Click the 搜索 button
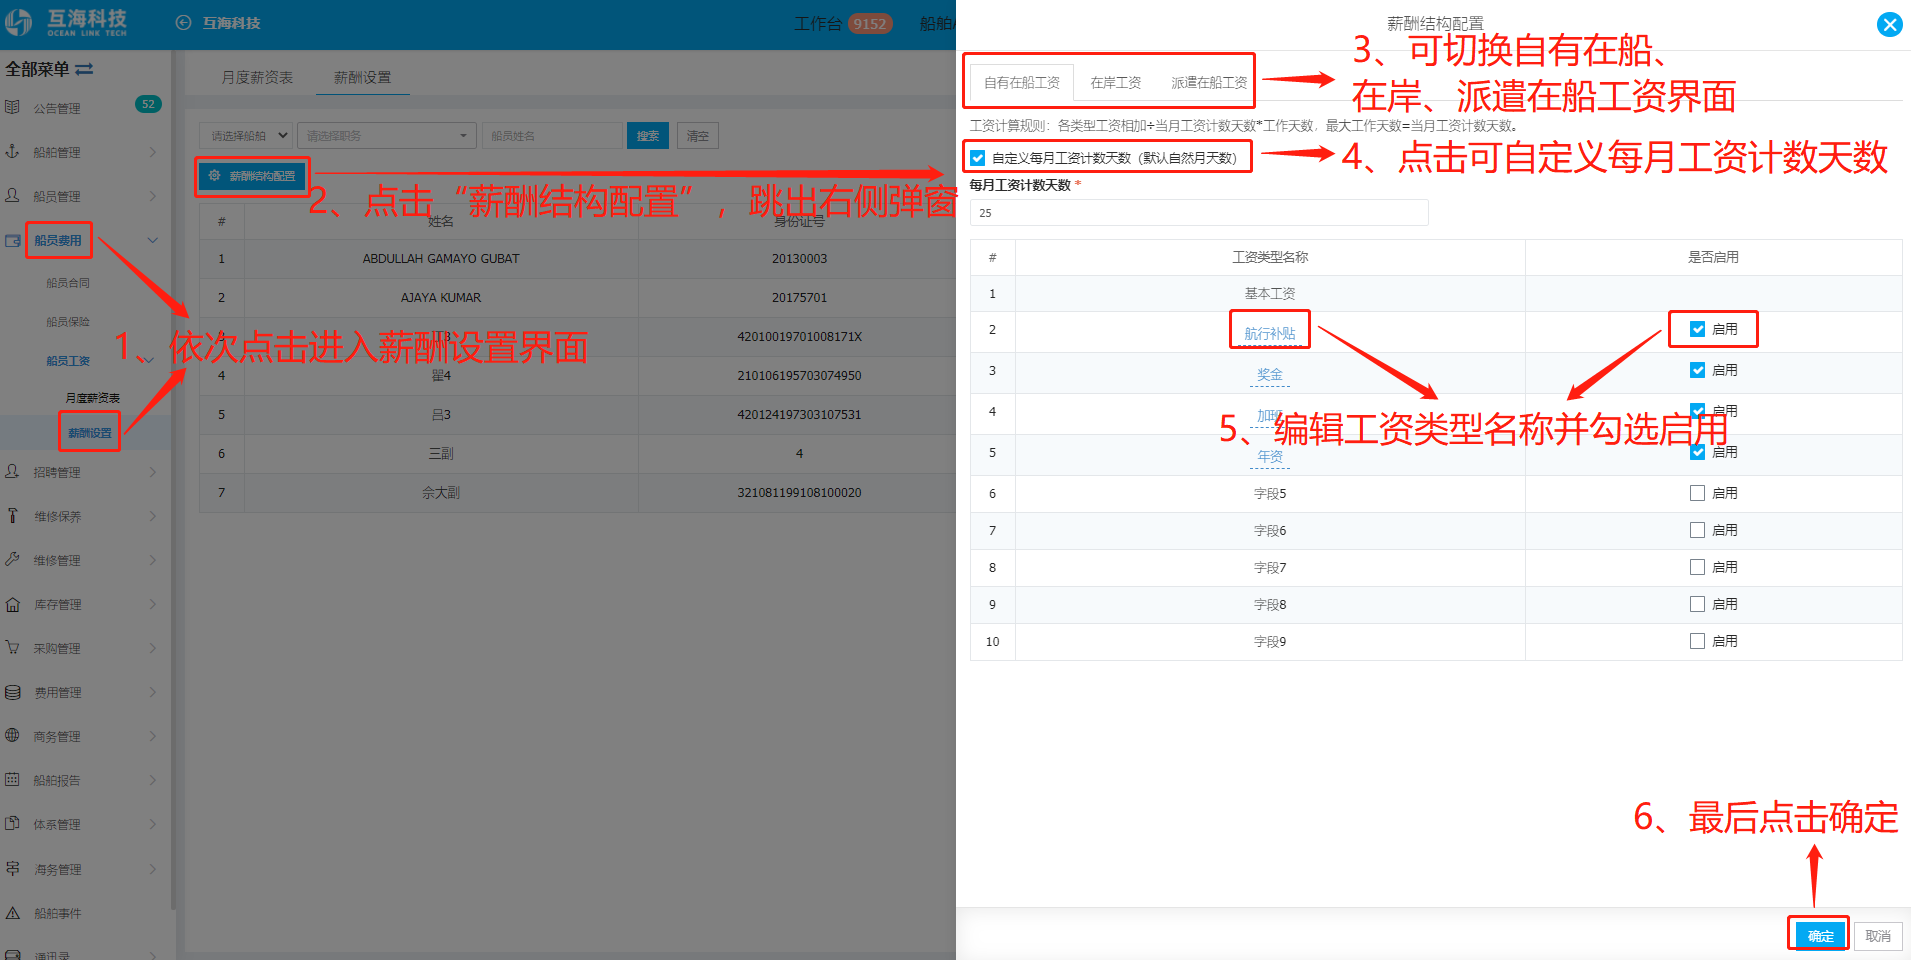Image resolution: width=1911 pixels, height=960 pixels. 648,136
